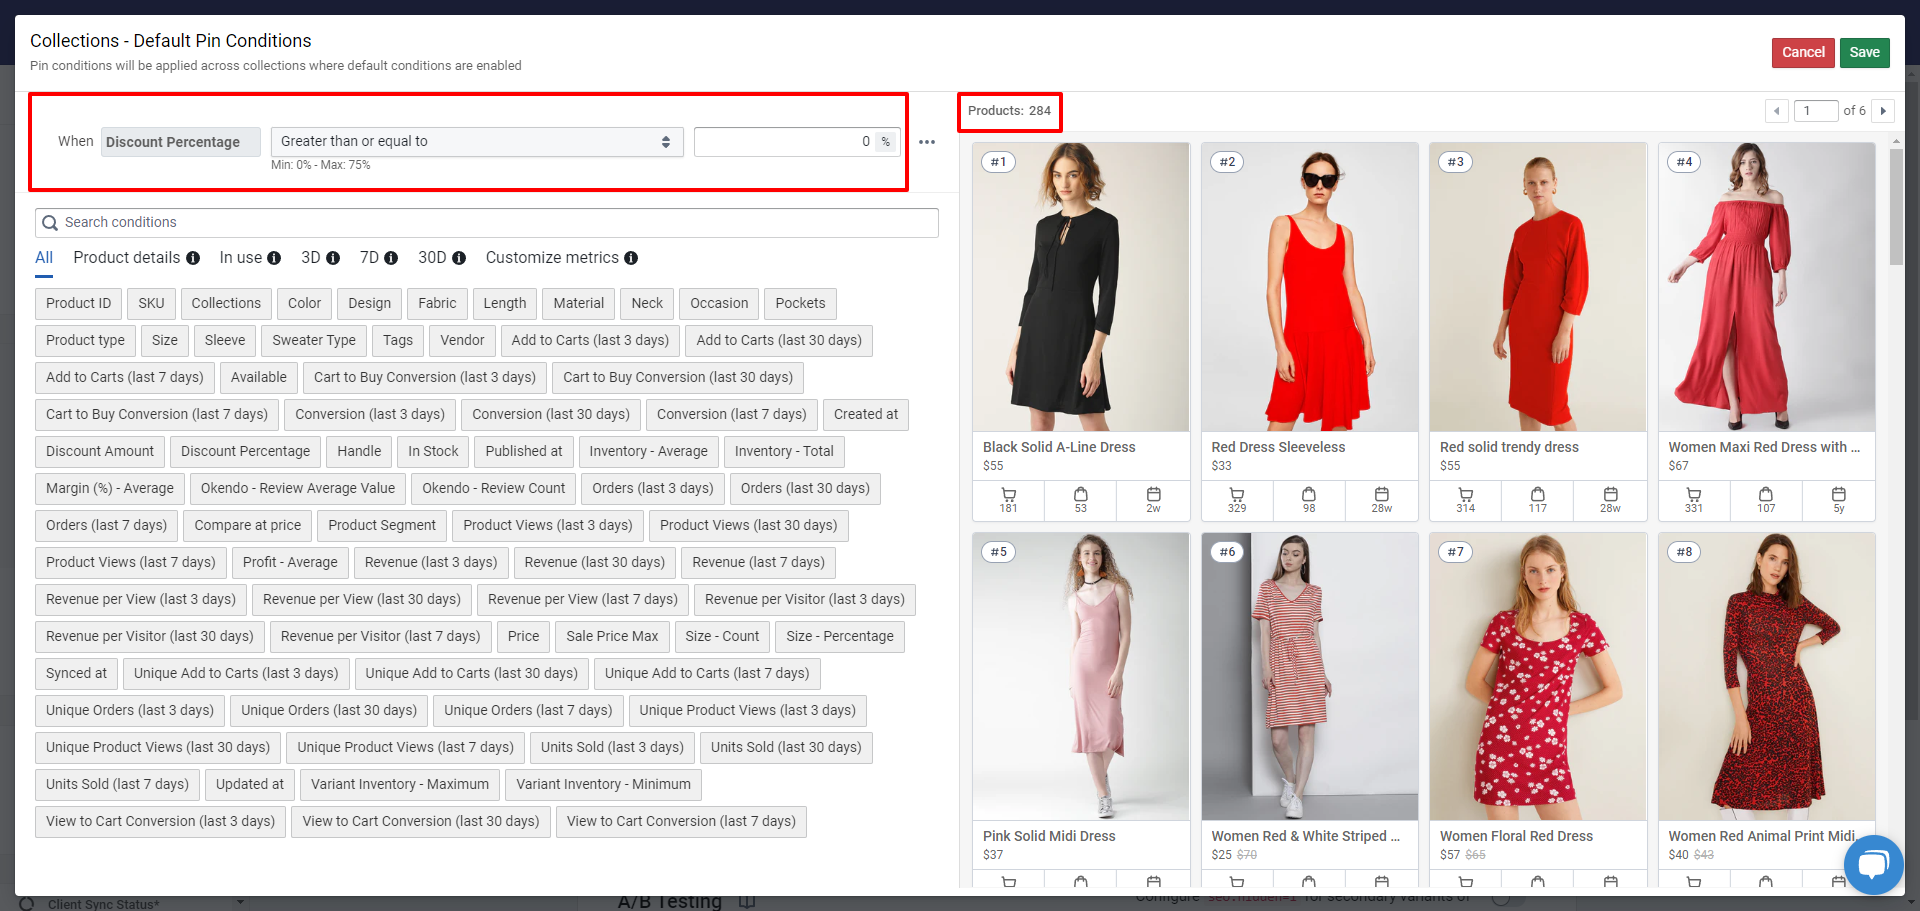Viewport: 1920px width, 911px height.
Task: Open the info icon next to 7D
Action: pyautogui.click(x=391, y=258)
